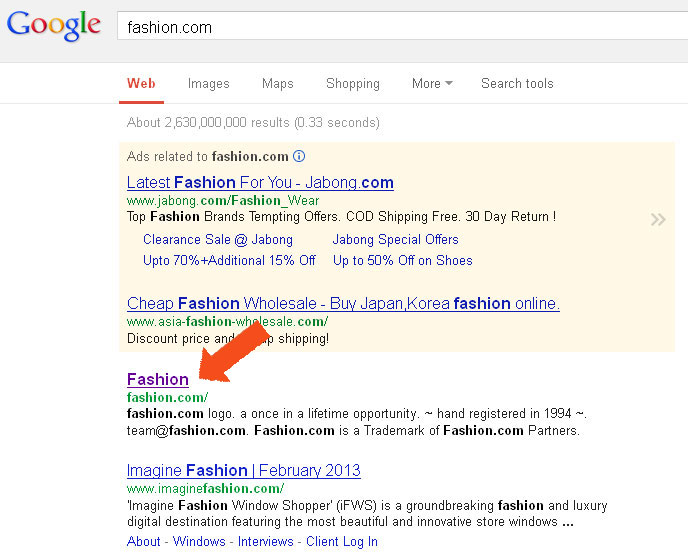Image resolution: width=688 pixels, height=559 pixels.
Task: Click Search tools button
Action: coord(516,84)
